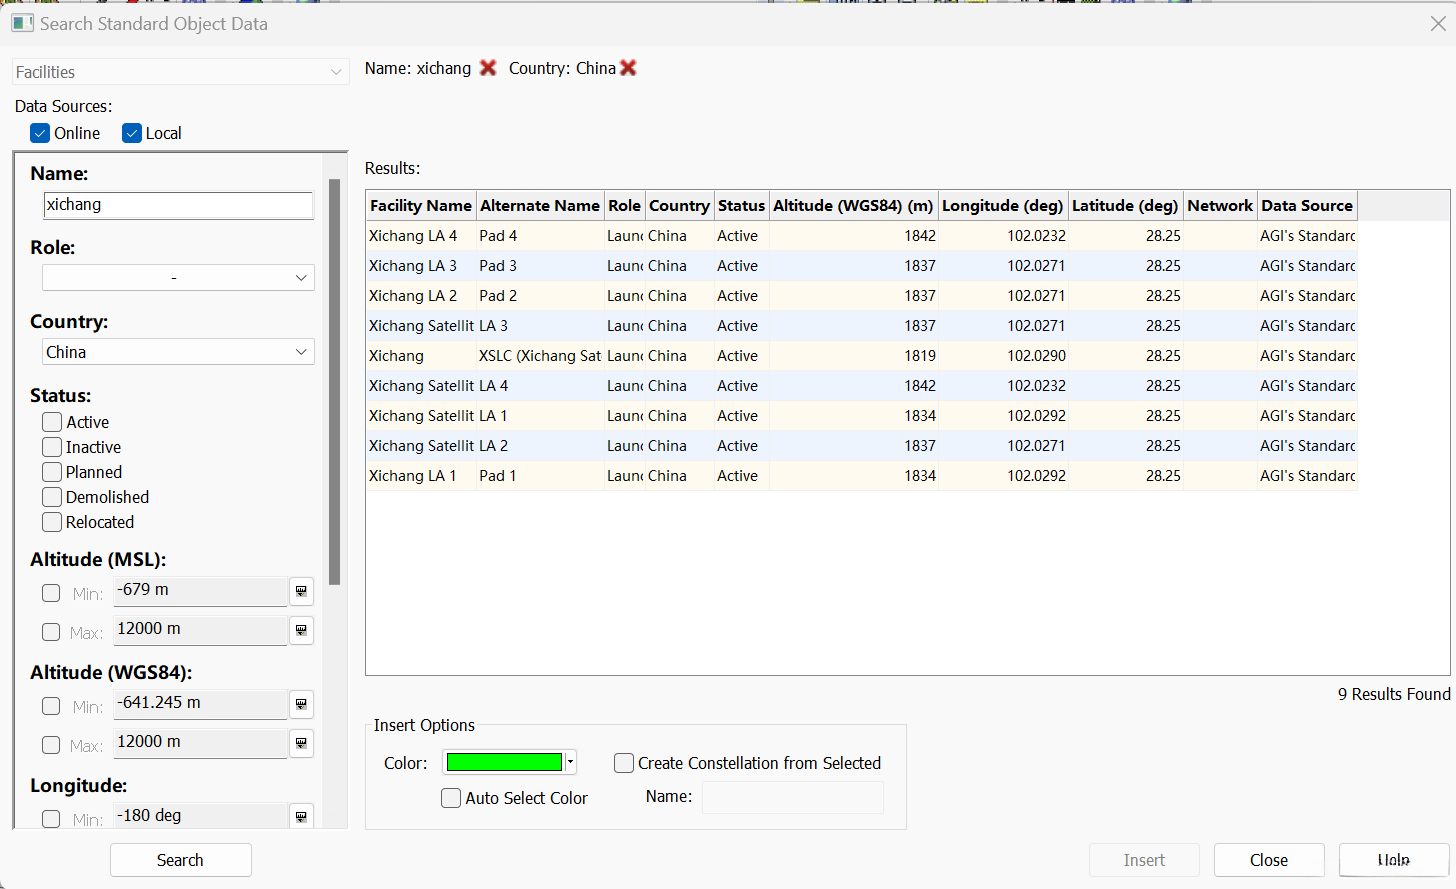Expand the Color picker dropdown arrow

pyautogui.click(x=570, y=763)
